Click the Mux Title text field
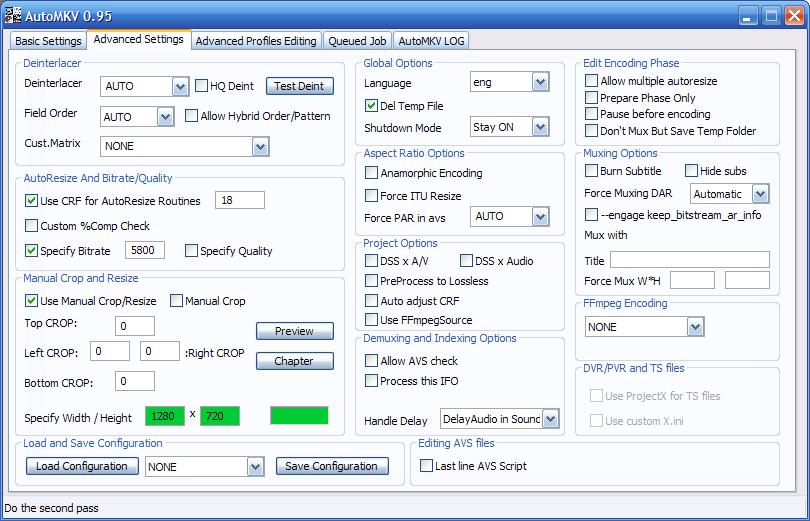The height and width of the screenshot is (521, 810). tap(690, 260)
